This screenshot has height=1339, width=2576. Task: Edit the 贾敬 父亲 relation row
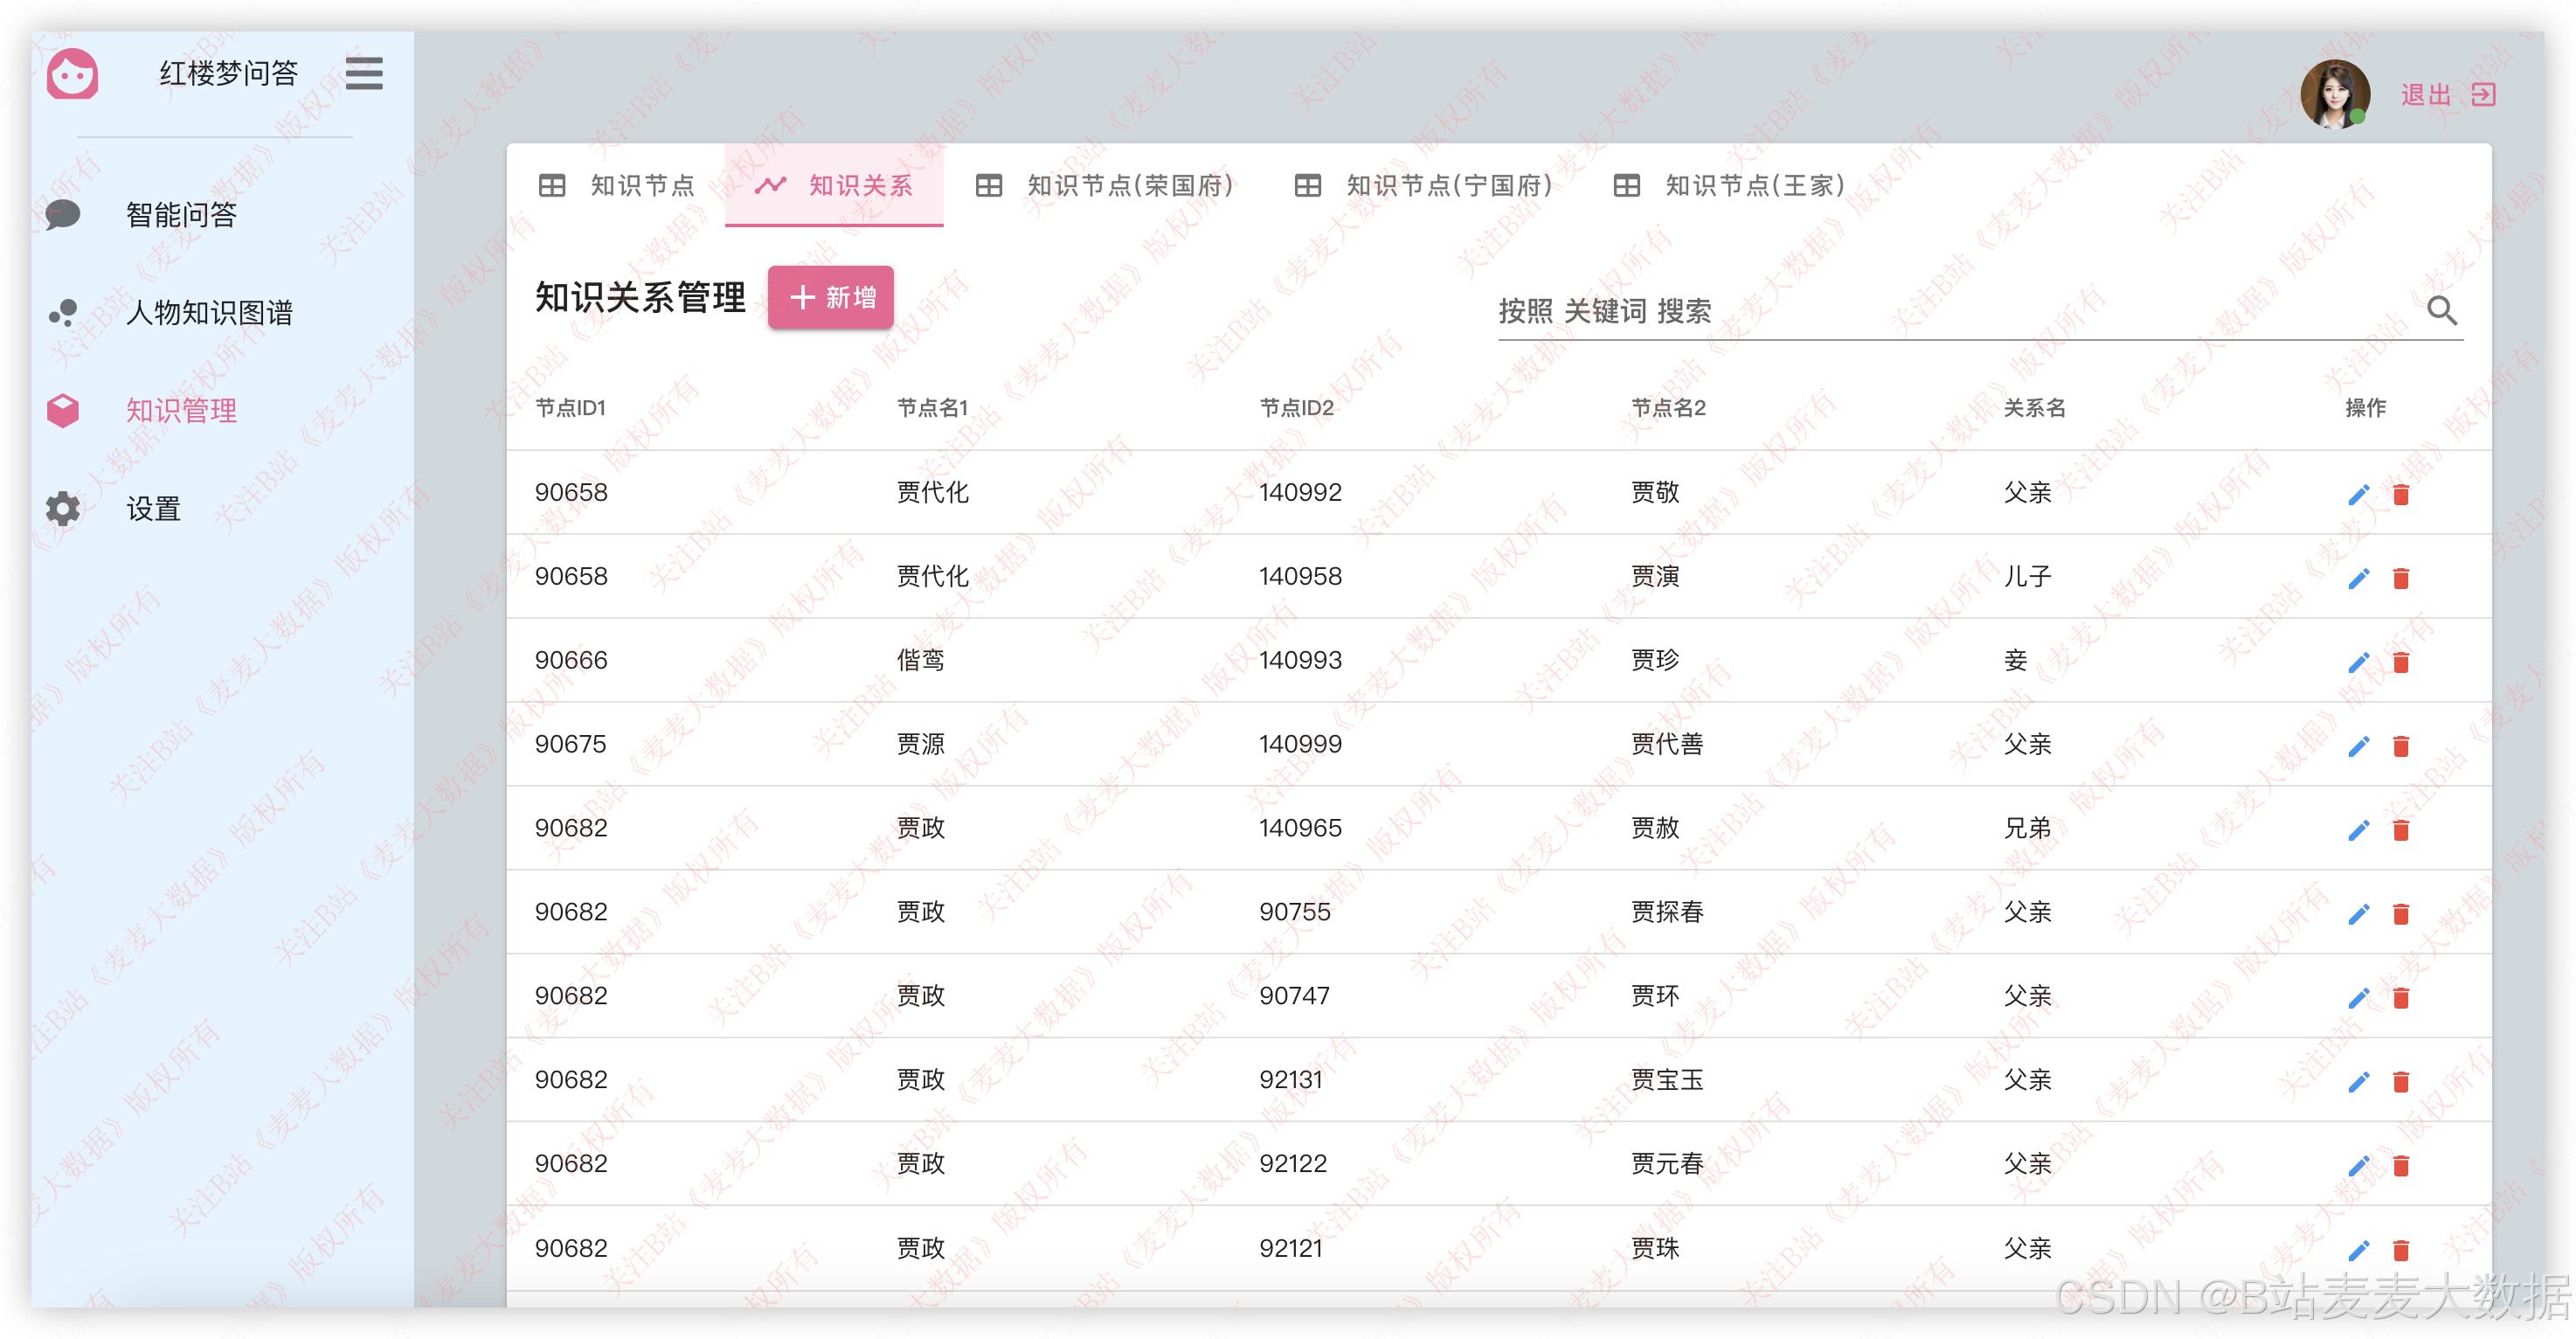point(2358,494)
